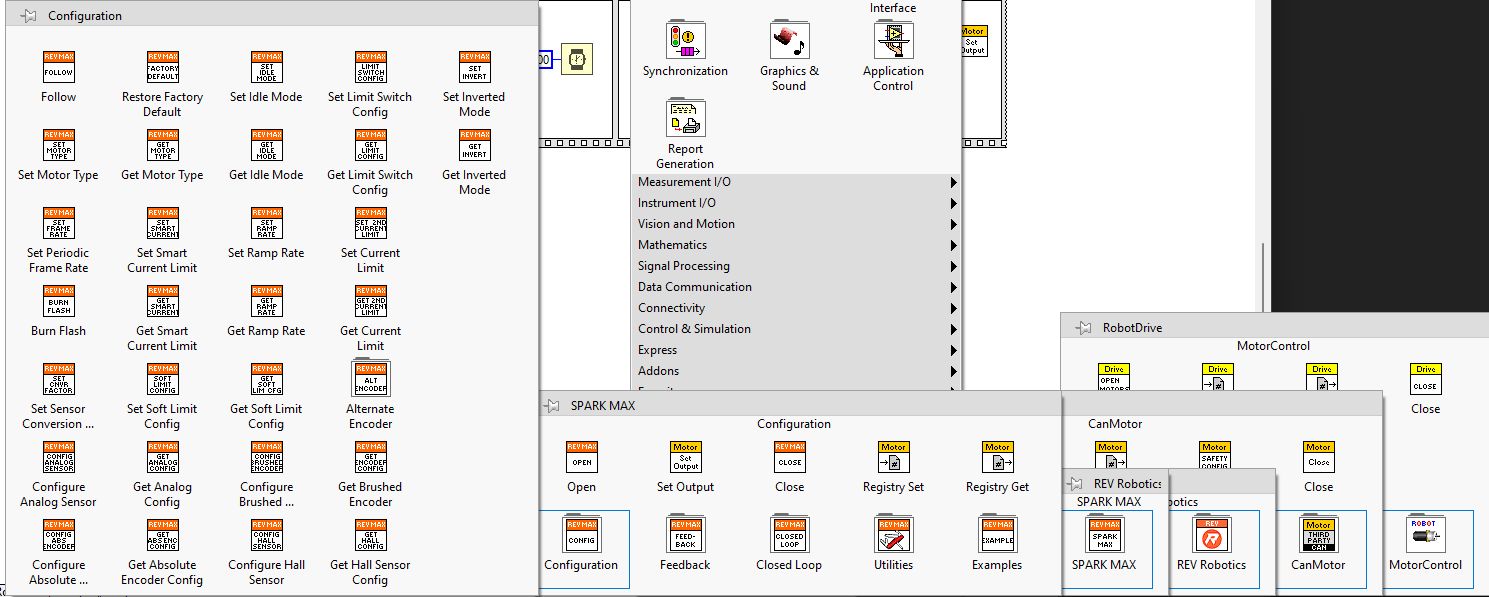The width and height of the screenshot is (1489, 597).
Task: Select the Configure Hall Sensor VI
Action: 267,535
